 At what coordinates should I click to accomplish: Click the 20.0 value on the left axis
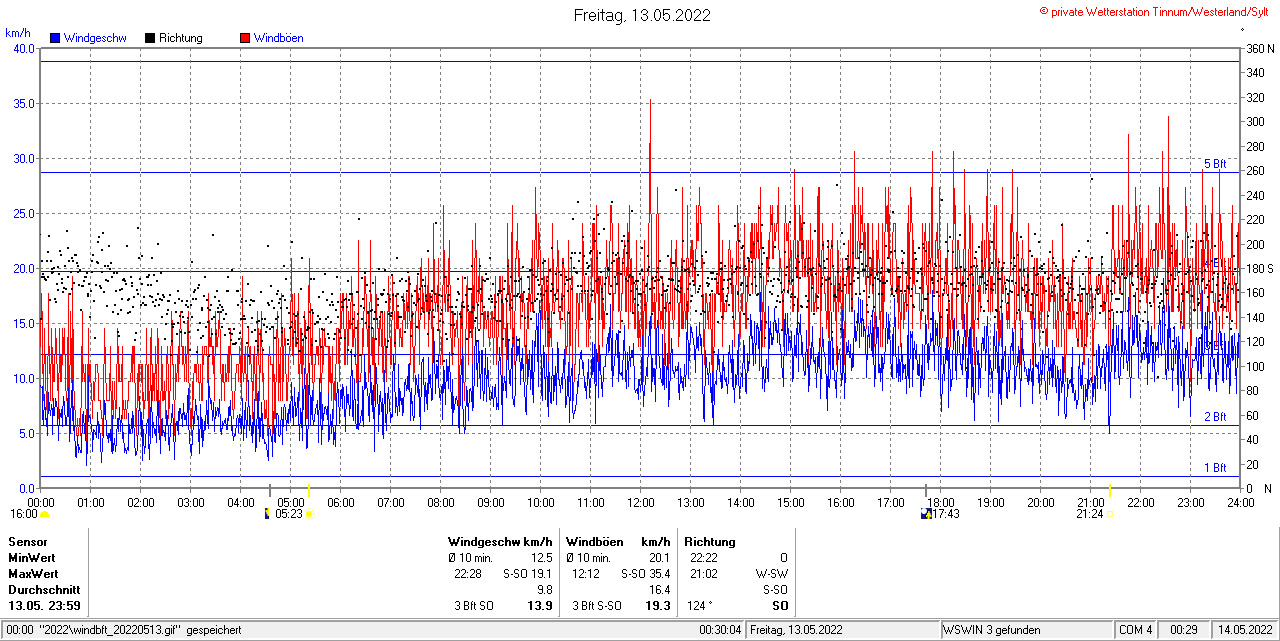[x=23, y=268]
